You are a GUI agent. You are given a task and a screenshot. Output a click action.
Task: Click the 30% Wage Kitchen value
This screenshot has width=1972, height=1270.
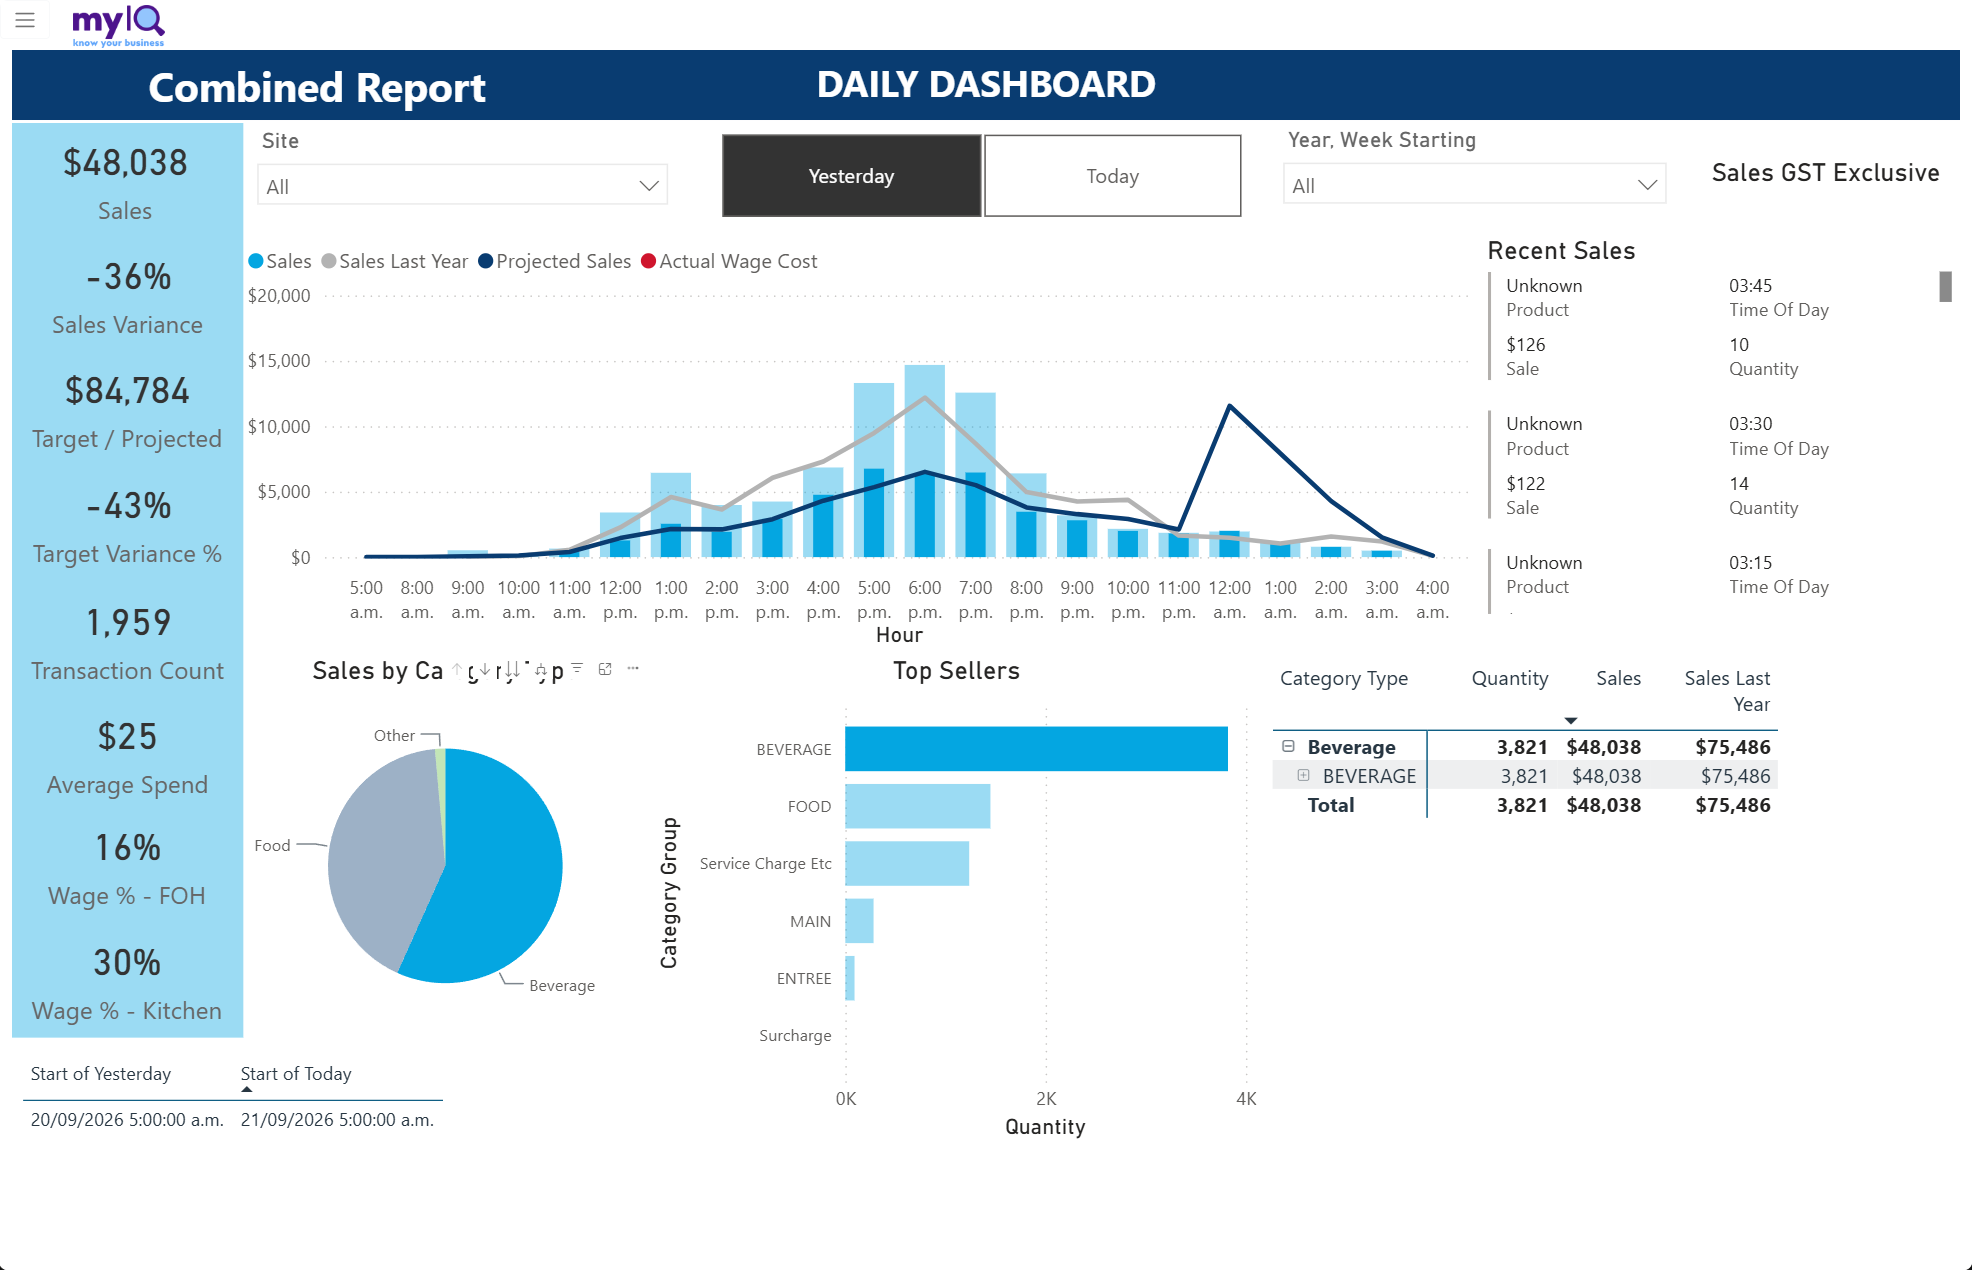click(127, 963)
